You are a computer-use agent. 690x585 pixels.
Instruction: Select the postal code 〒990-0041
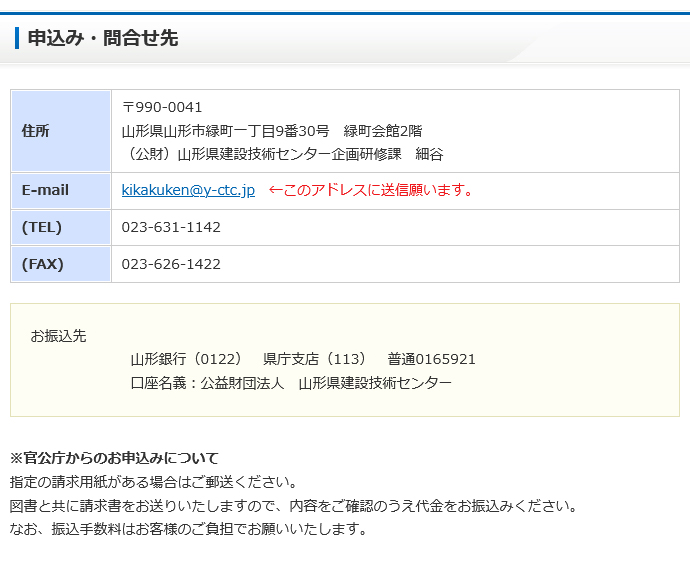(162, 107)
